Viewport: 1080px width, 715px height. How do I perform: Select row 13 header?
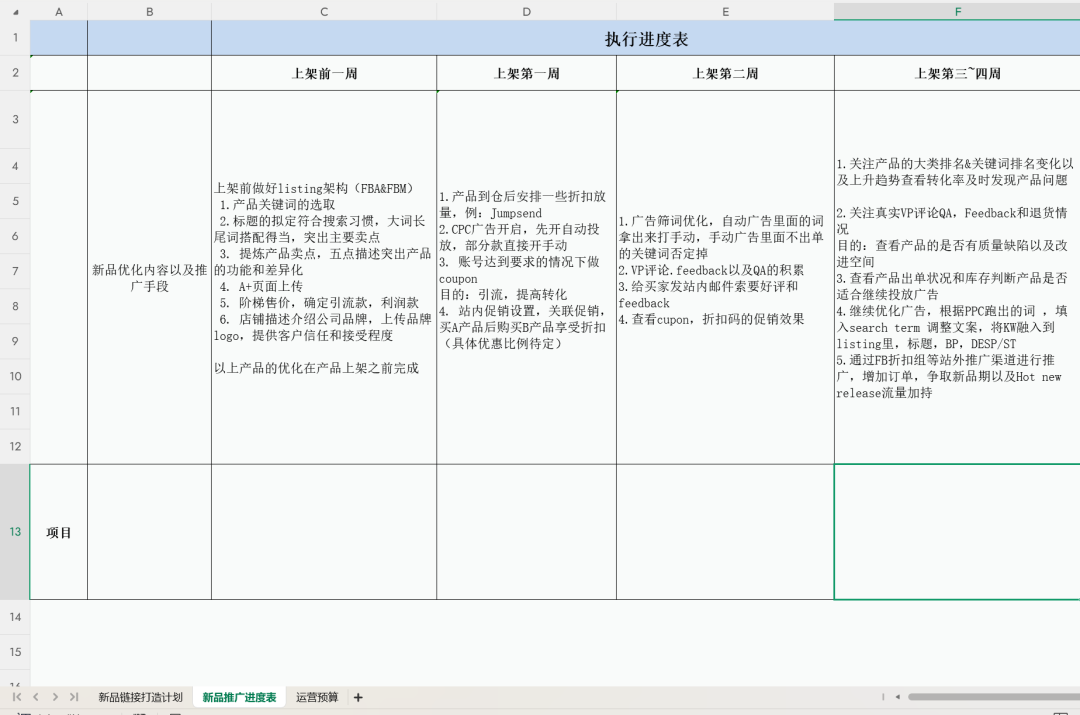coord(15,532)
